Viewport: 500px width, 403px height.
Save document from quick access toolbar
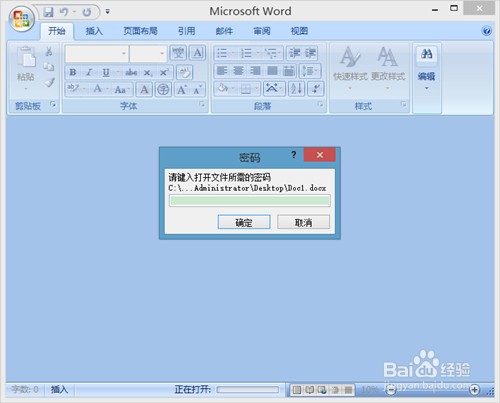(x=49, y=12)
